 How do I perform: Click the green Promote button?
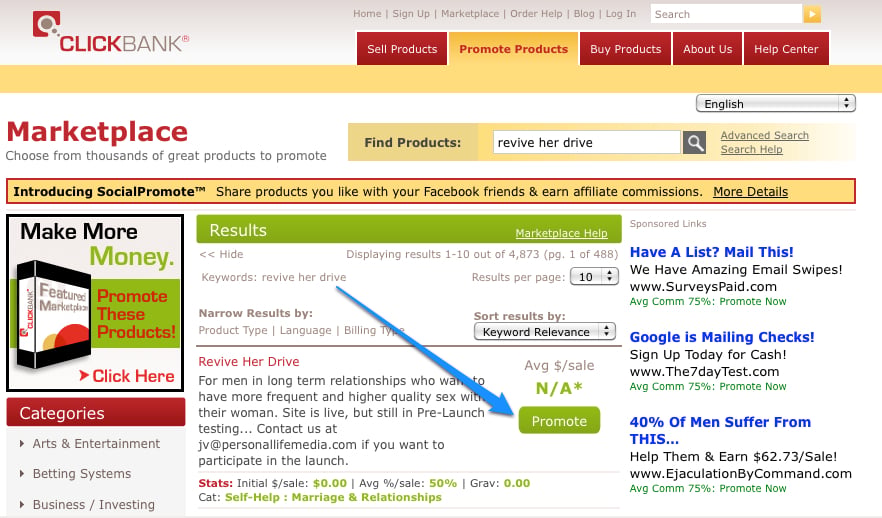559,421
